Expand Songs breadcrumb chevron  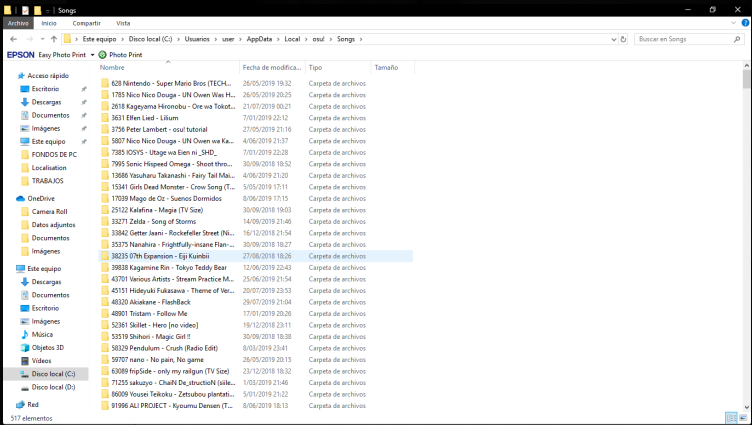(361, 39)
